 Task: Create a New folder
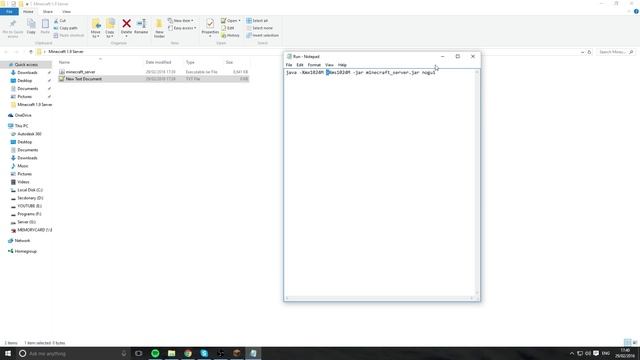[x=159, y=28]
